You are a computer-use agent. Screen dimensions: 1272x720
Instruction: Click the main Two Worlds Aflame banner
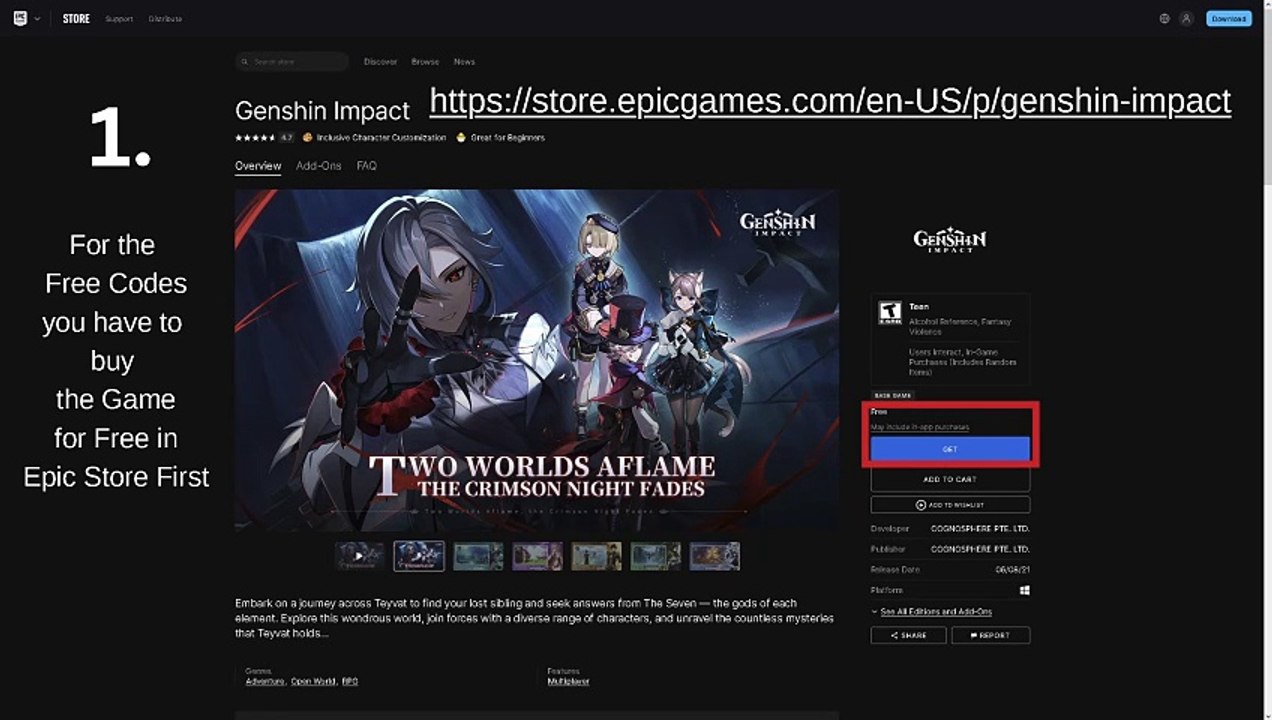(x=537, y=360)
